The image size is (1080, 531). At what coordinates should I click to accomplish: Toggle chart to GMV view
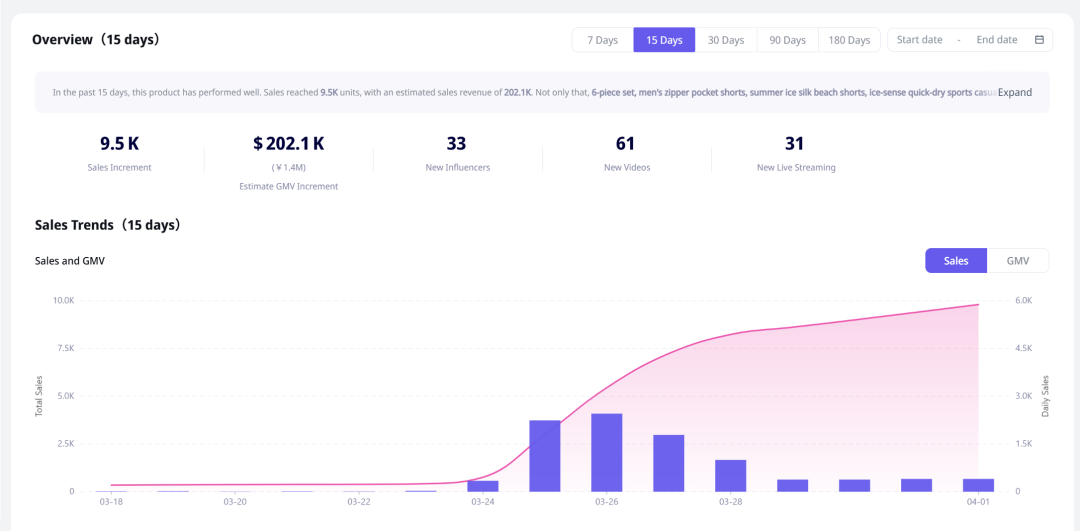(x=1017, y=261)
